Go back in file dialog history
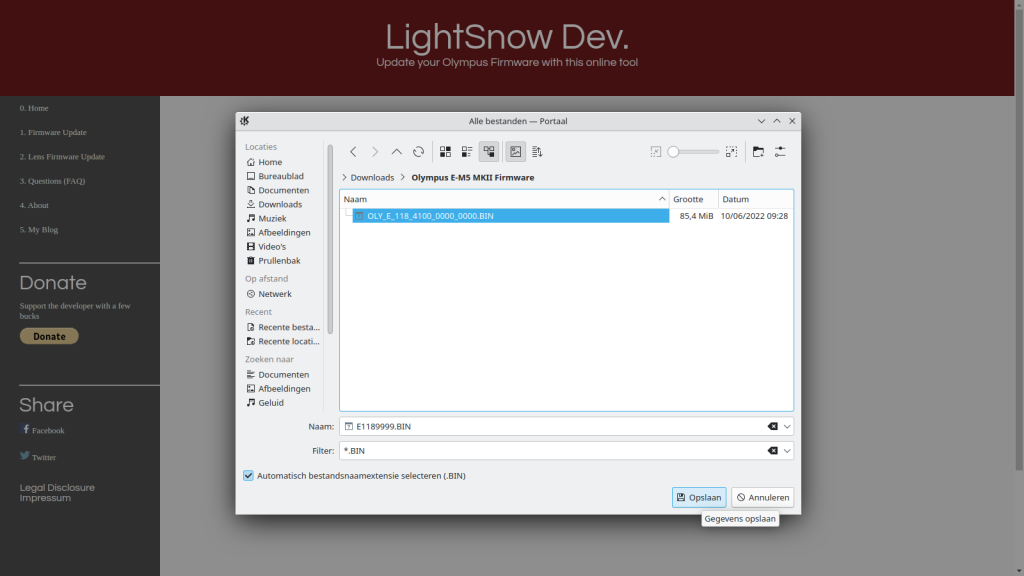1024x576 pixels. 353,152
